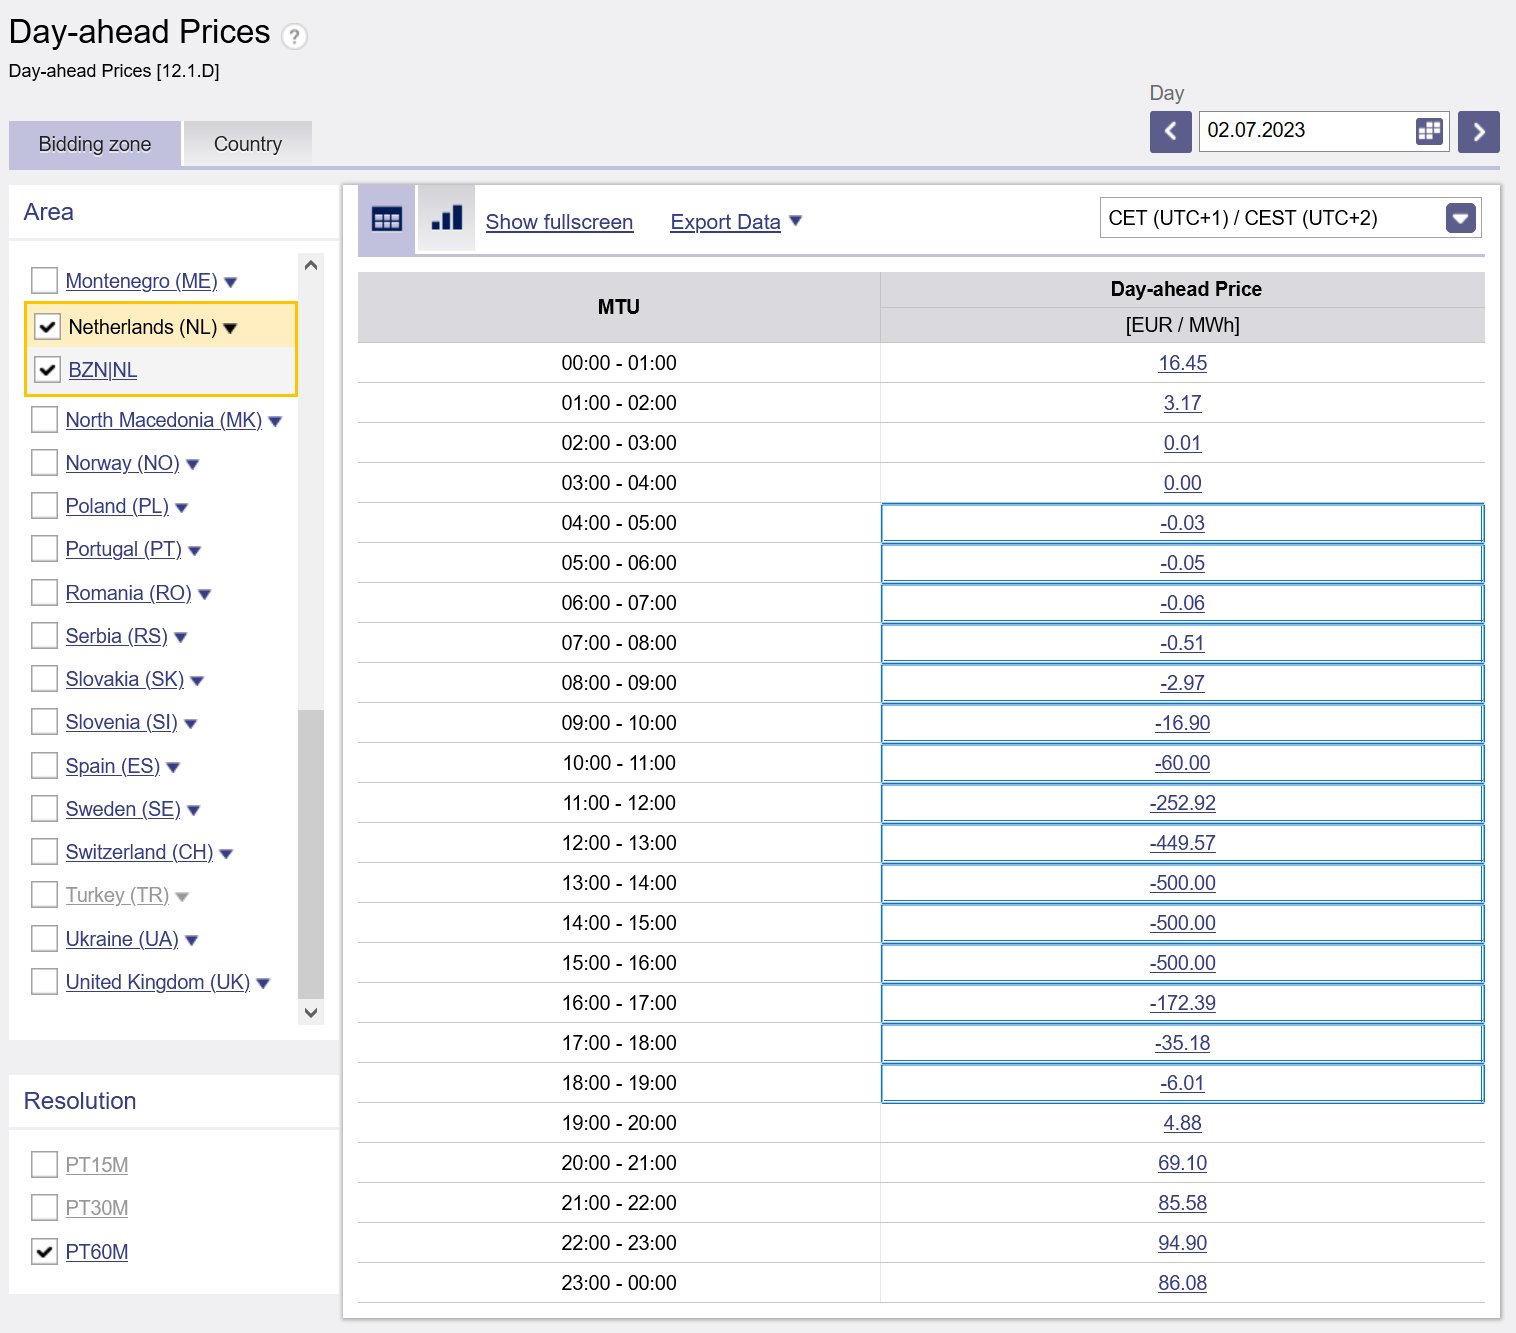Go to the next day arrow
This screenshot has height=1333, width=1516.
click(x=1478, y=131)
